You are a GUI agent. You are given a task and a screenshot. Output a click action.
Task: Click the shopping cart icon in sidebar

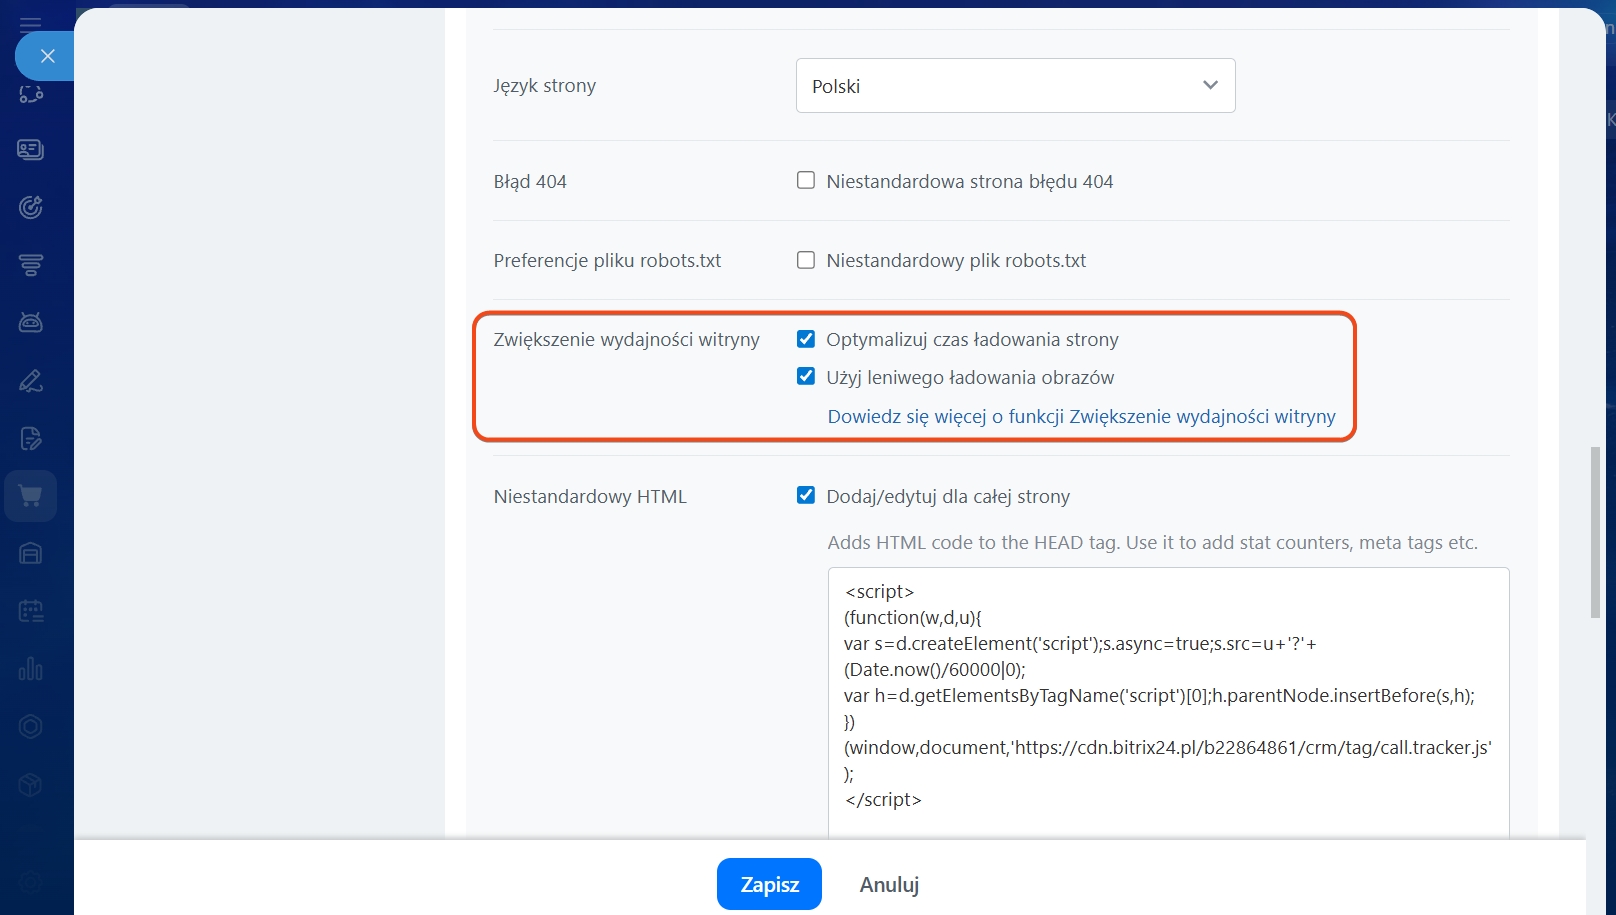pos(31,496)
